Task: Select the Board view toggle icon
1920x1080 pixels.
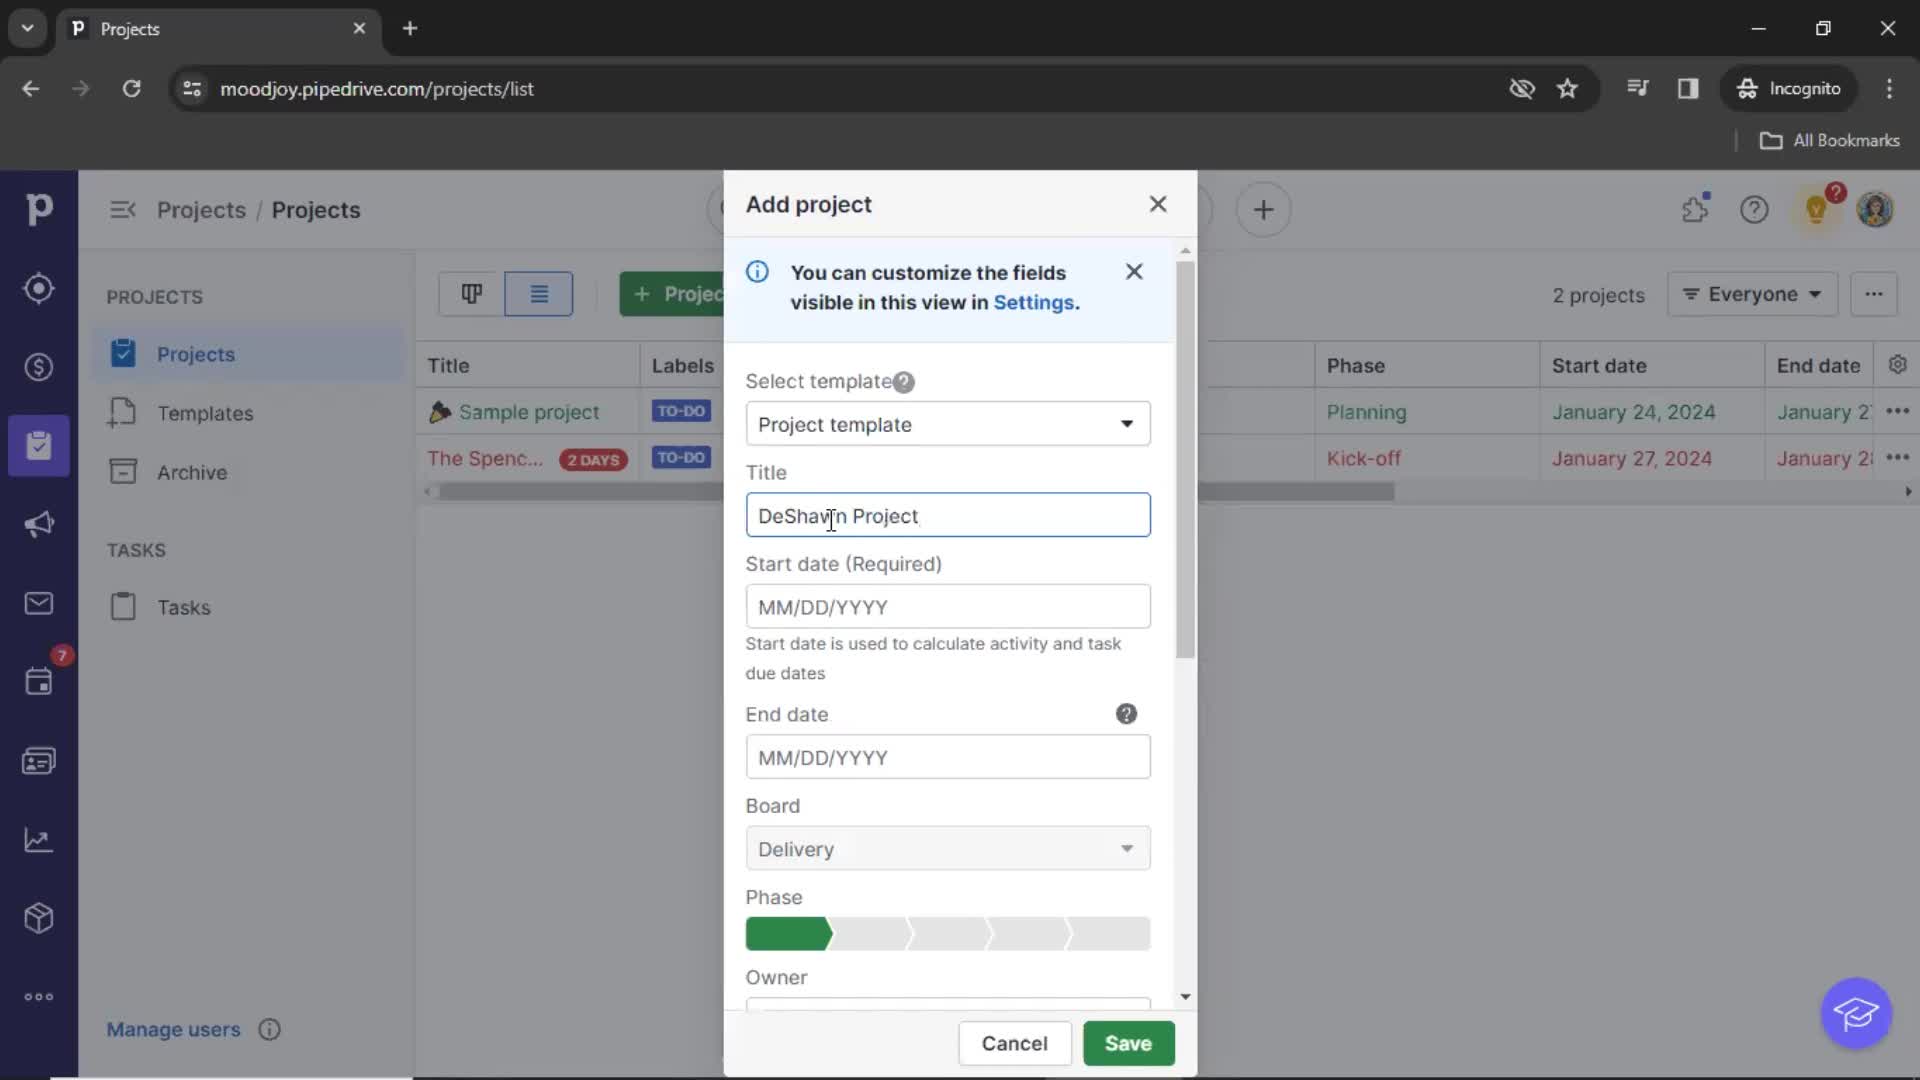Action: pos(472,294)
